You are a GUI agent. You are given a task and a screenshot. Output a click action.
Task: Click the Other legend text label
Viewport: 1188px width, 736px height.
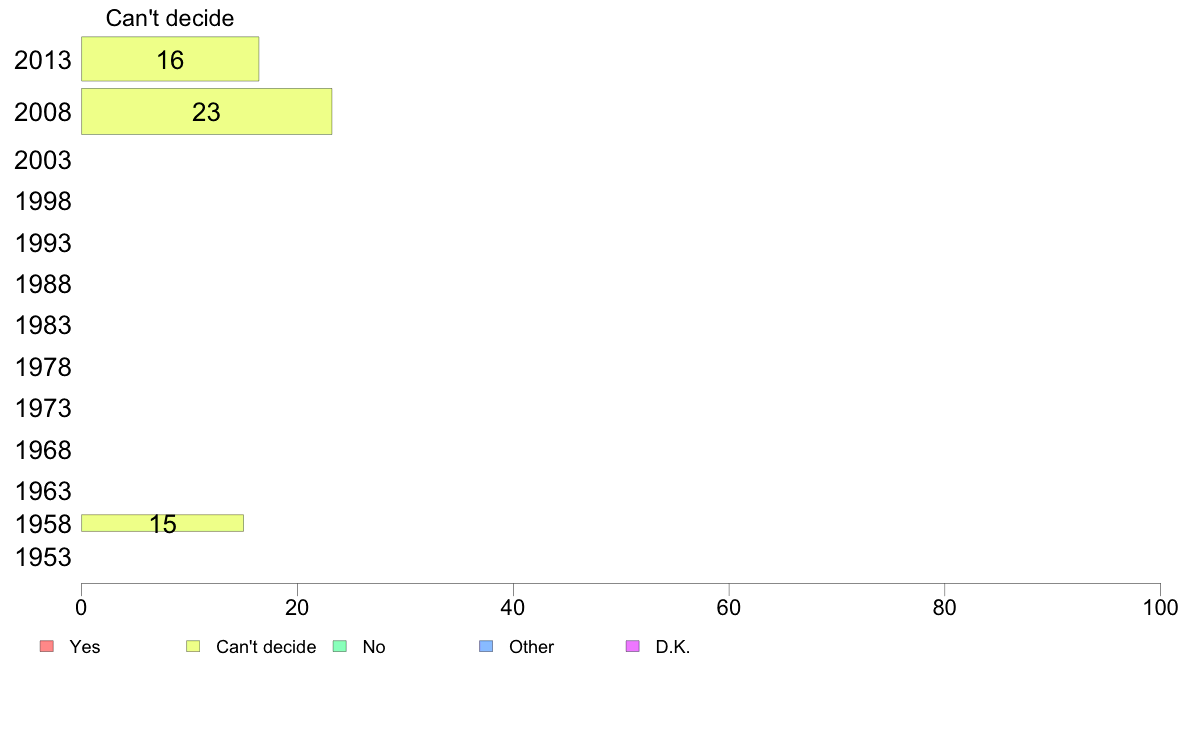click(x=531, y=647)
